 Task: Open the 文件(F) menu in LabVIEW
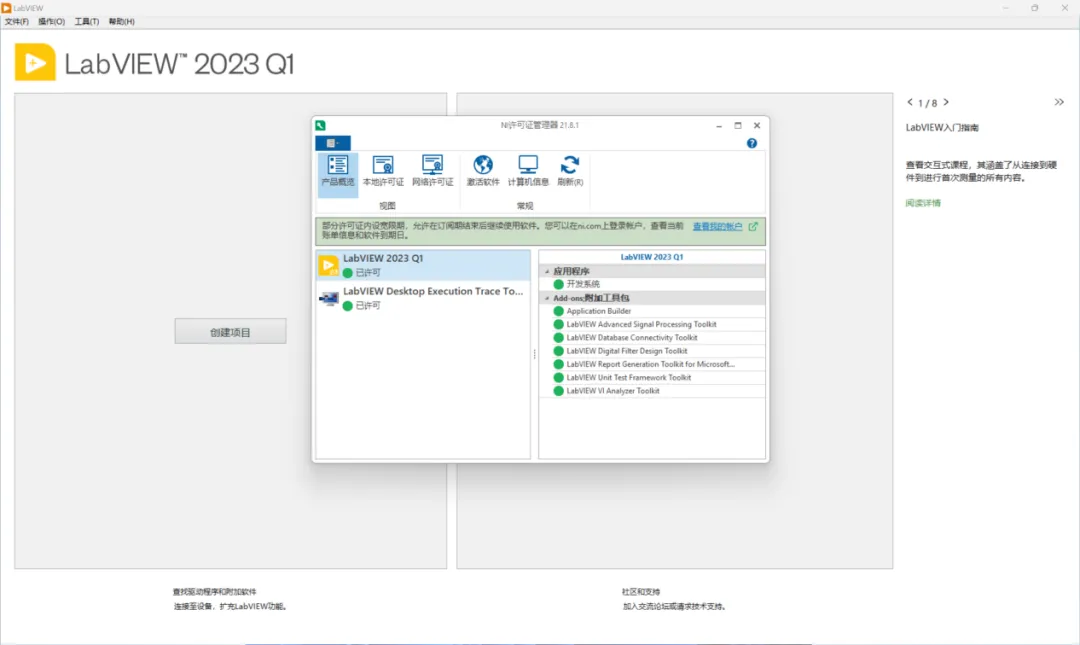[17, 21]
